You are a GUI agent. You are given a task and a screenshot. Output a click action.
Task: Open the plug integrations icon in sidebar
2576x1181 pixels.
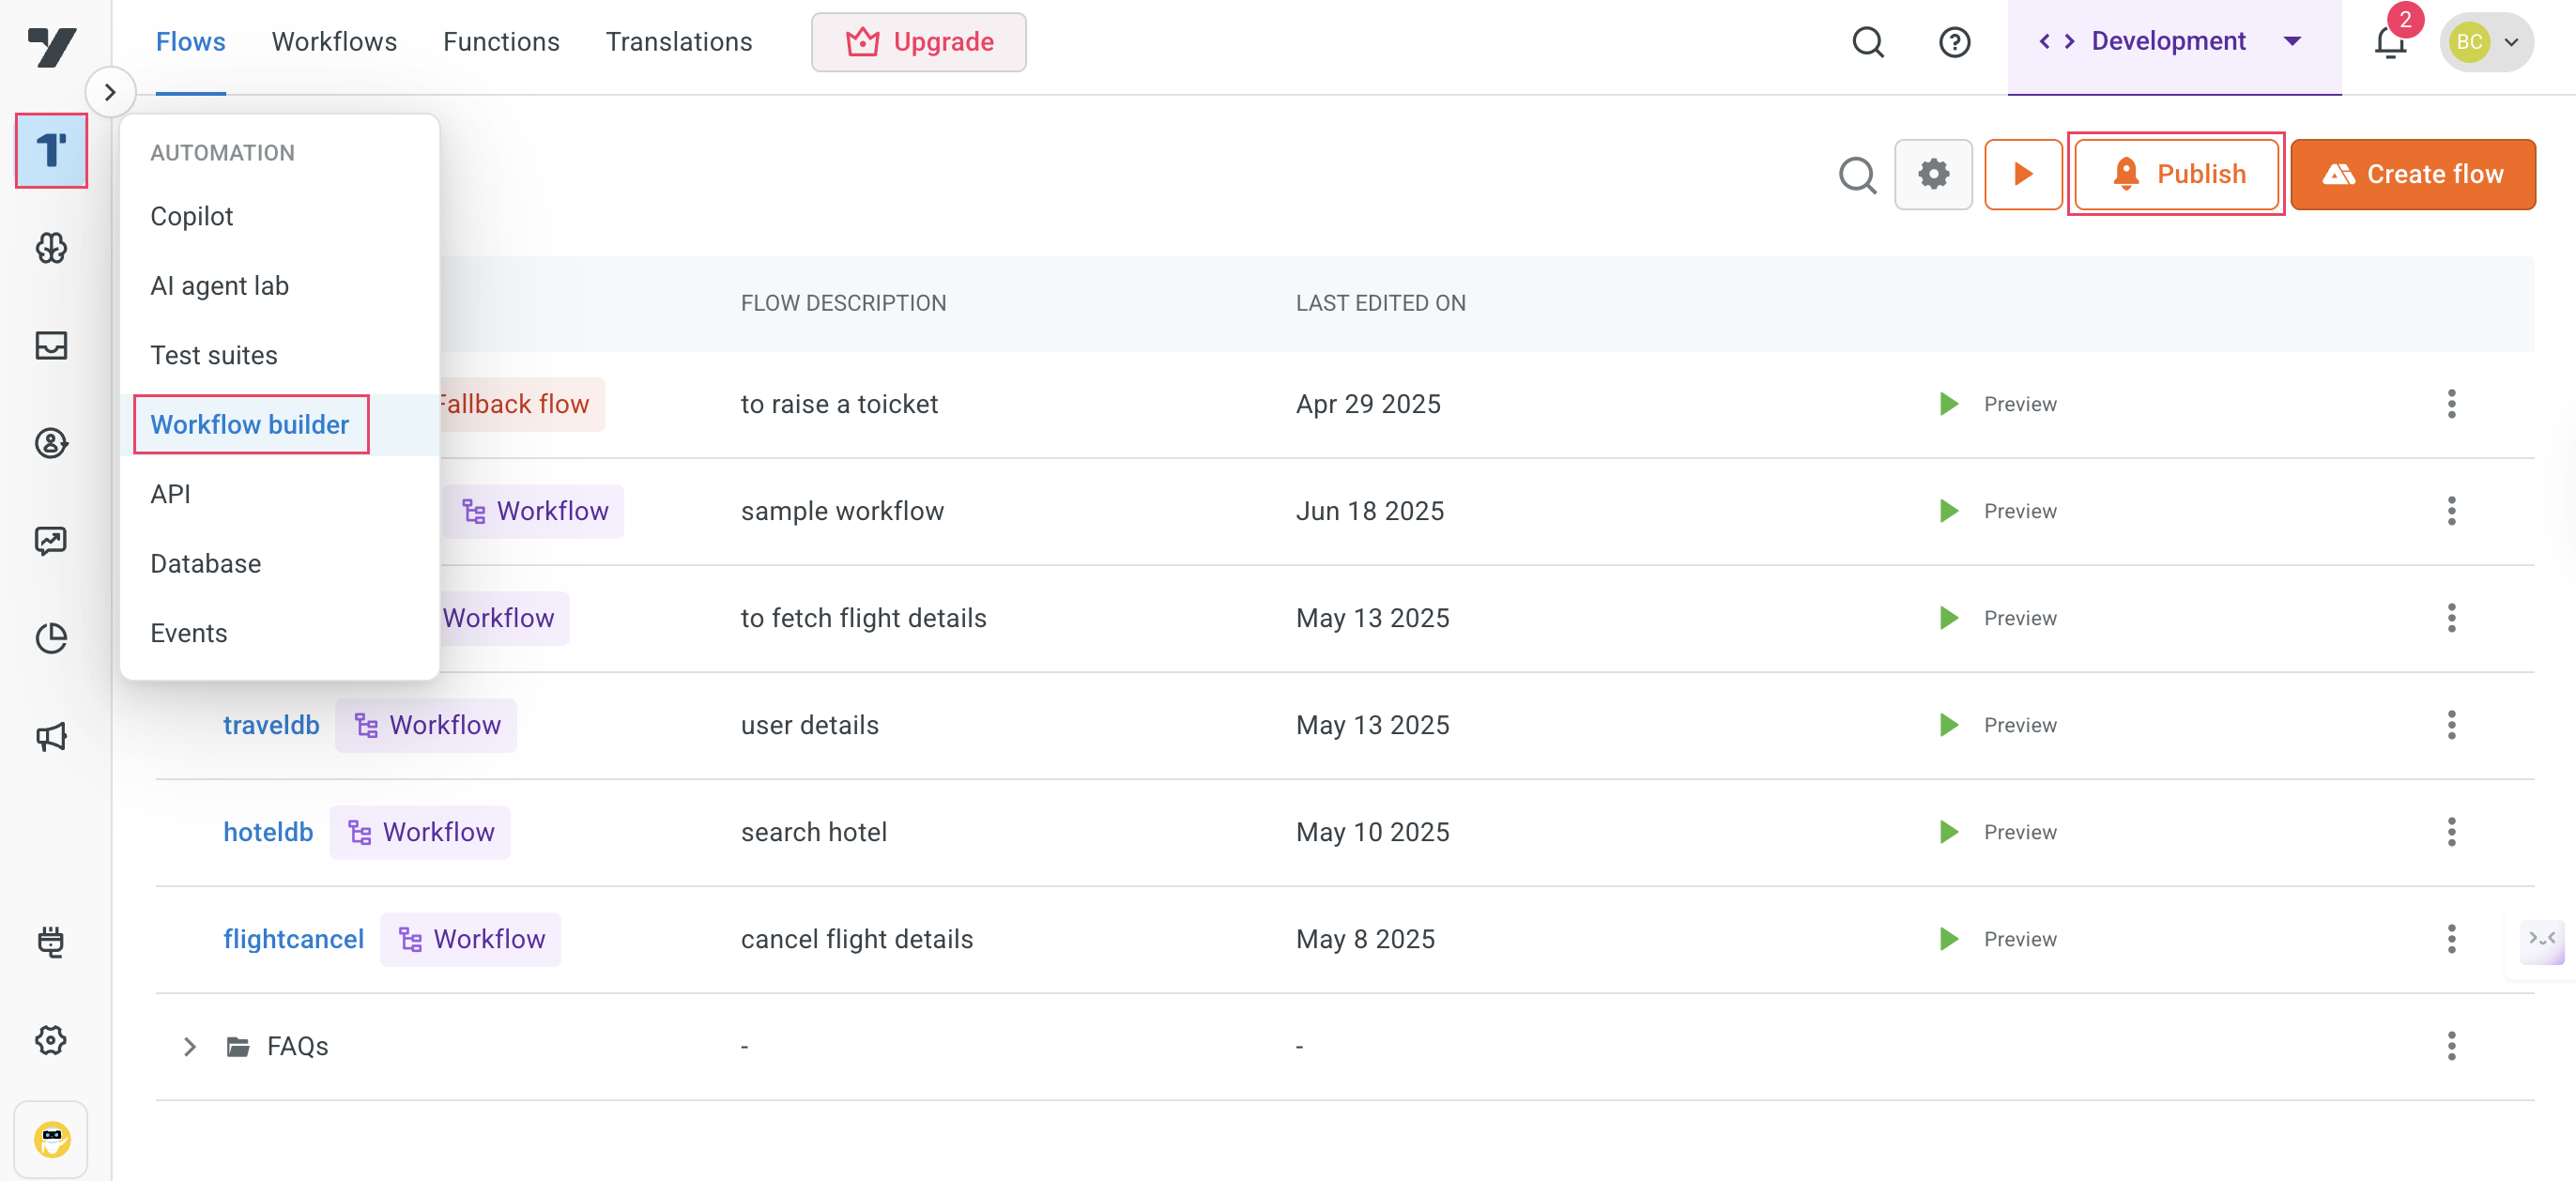tap(51, 941)
